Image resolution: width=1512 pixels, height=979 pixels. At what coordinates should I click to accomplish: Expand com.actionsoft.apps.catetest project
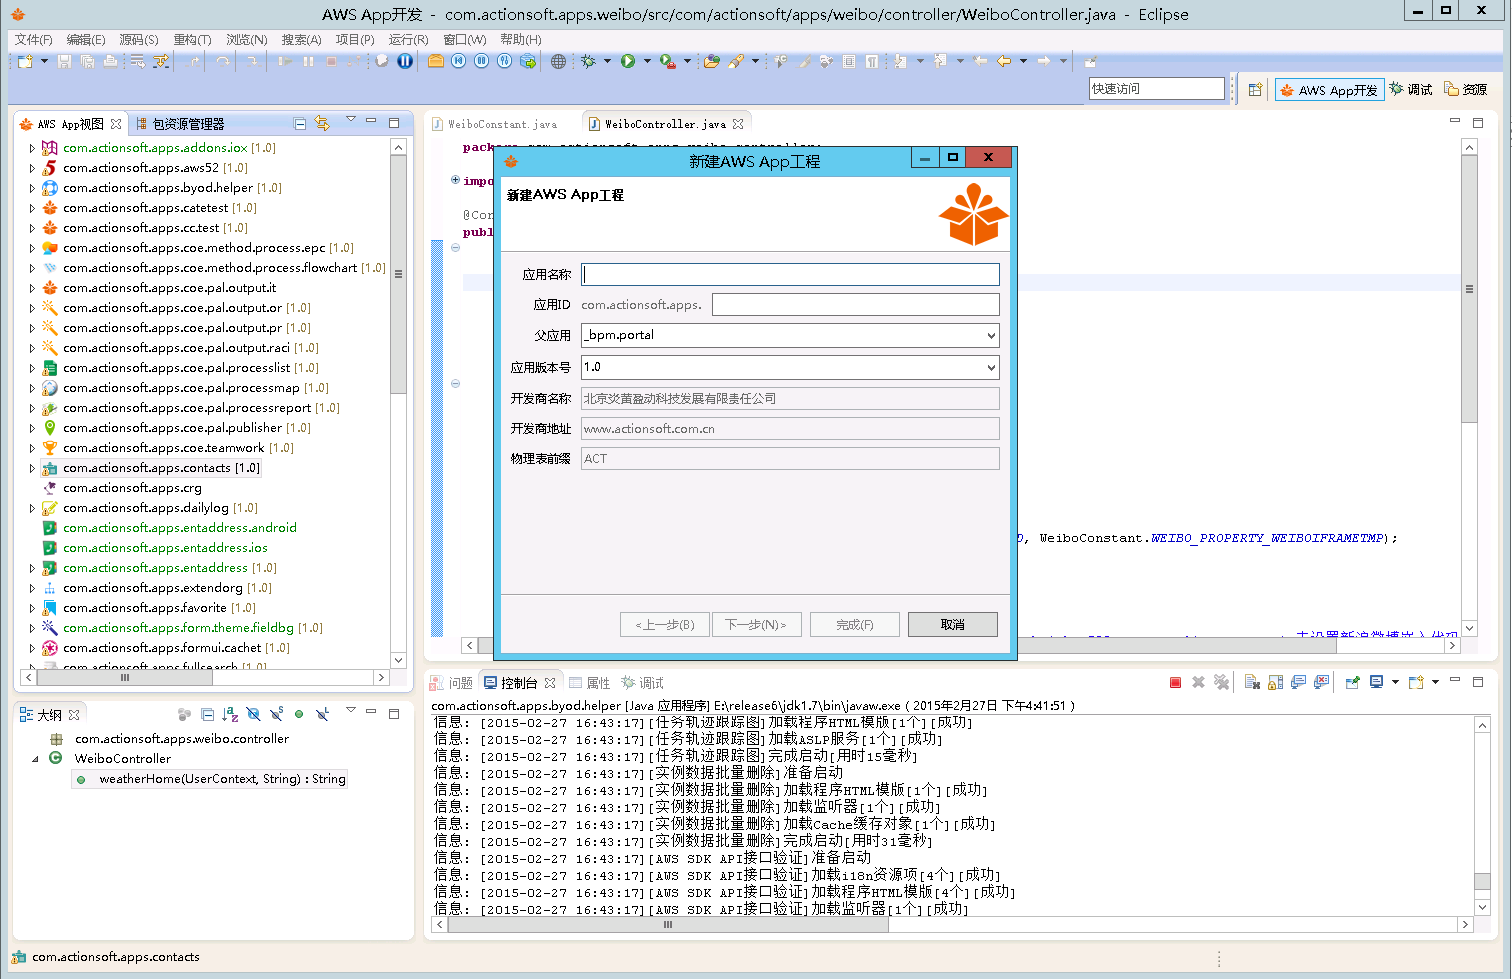[32, 208]
